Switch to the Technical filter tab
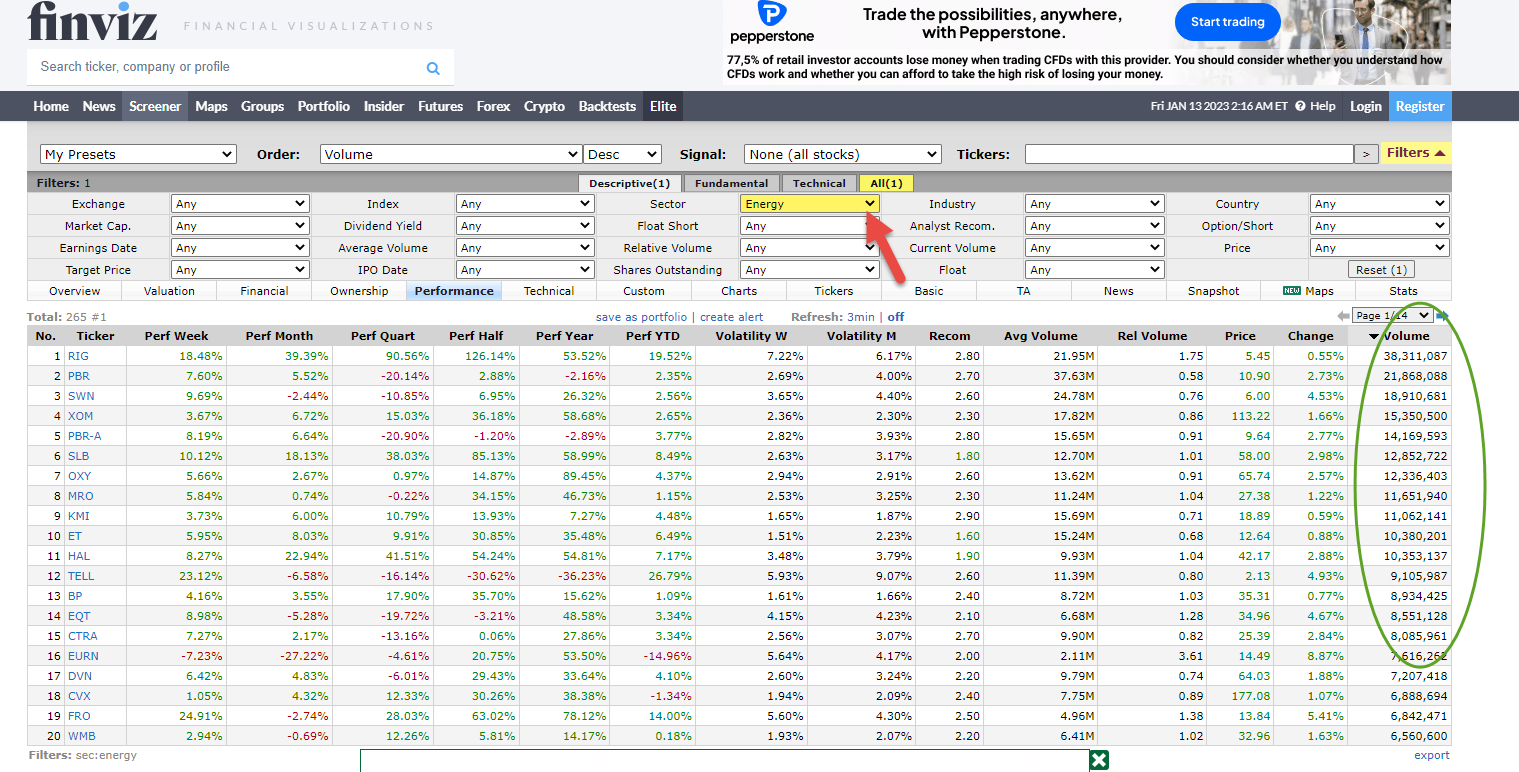Screen dimensions: 1519x772 point(819,183)
